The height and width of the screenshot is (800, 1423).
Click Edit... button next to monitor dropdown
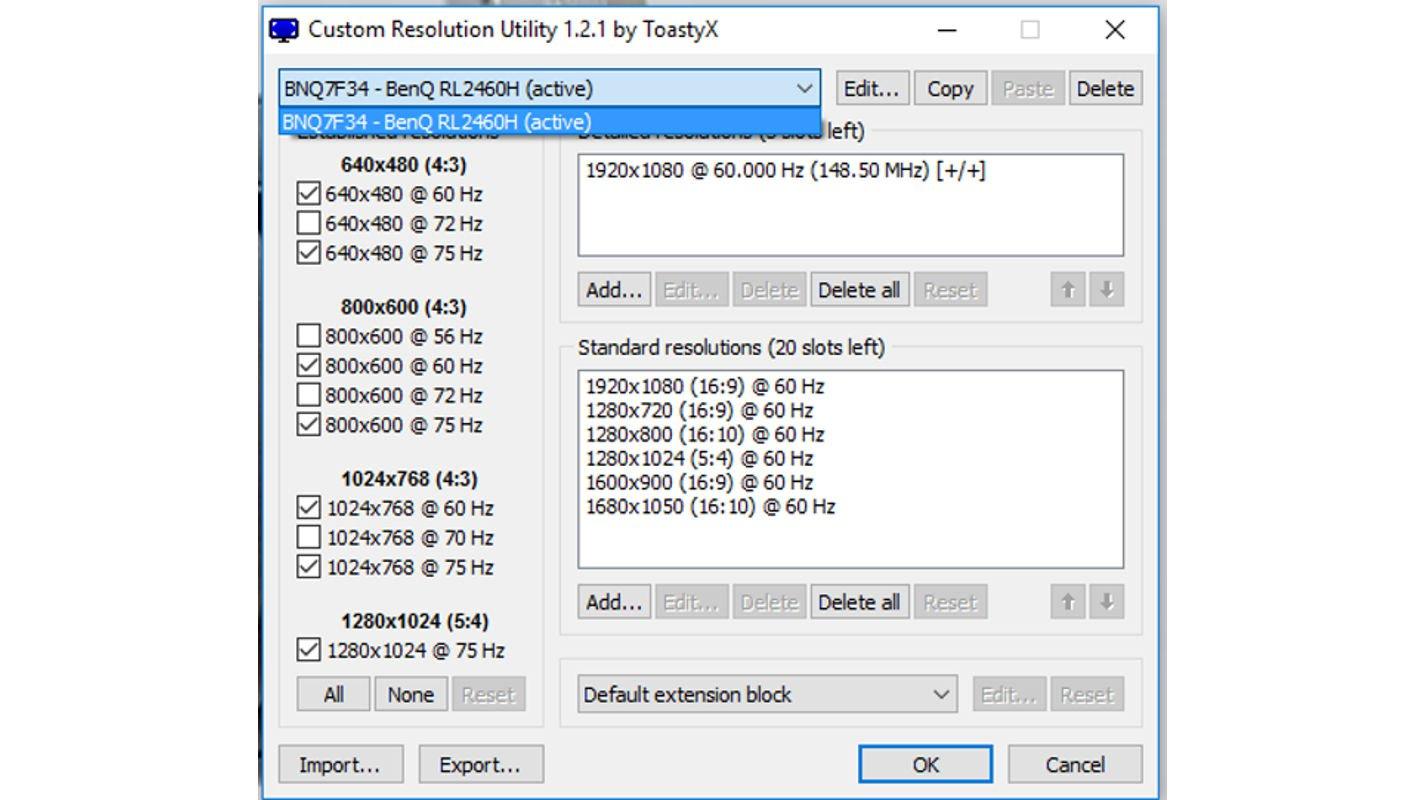click(x=872, y=88)
